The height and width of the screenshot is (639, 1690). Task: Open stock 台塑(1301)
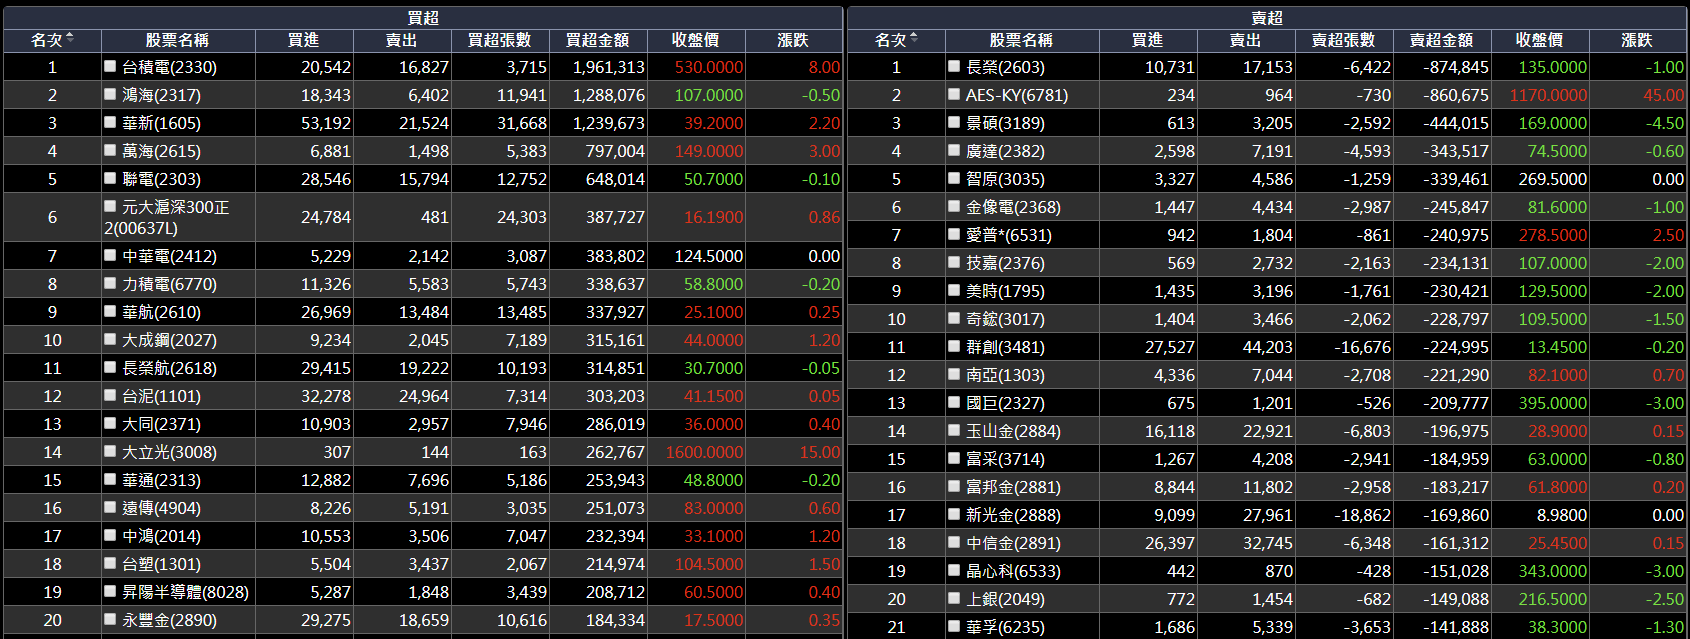point(161,564)
